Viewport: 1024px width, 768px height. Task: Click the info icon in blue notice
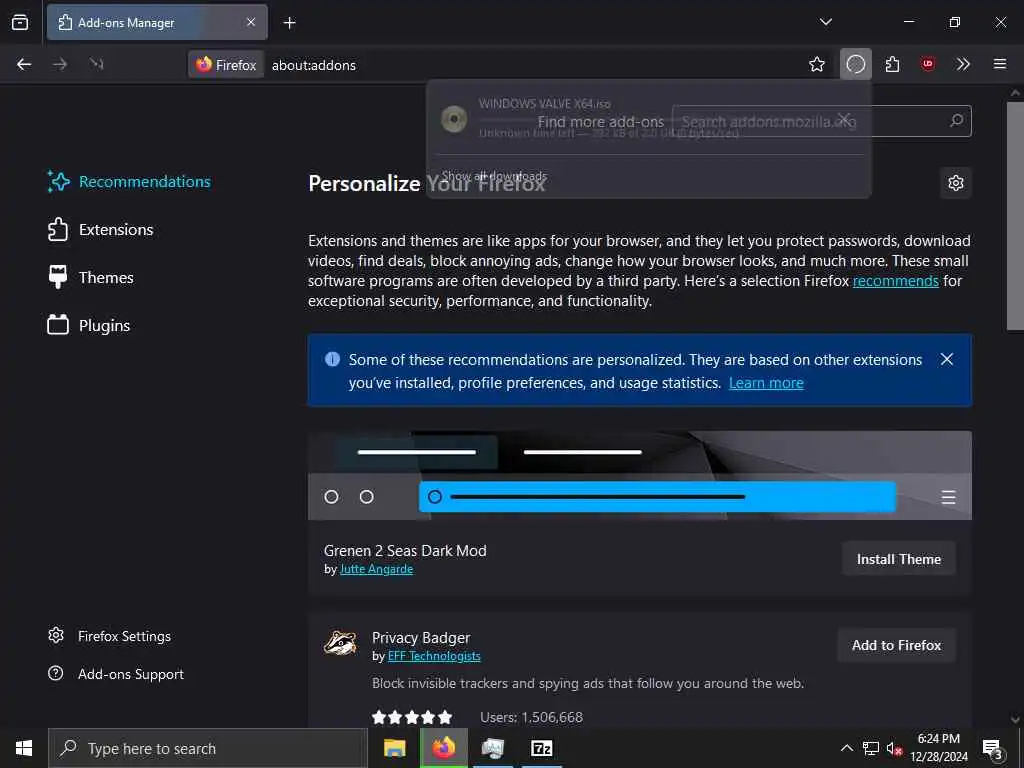pos(332,359)
